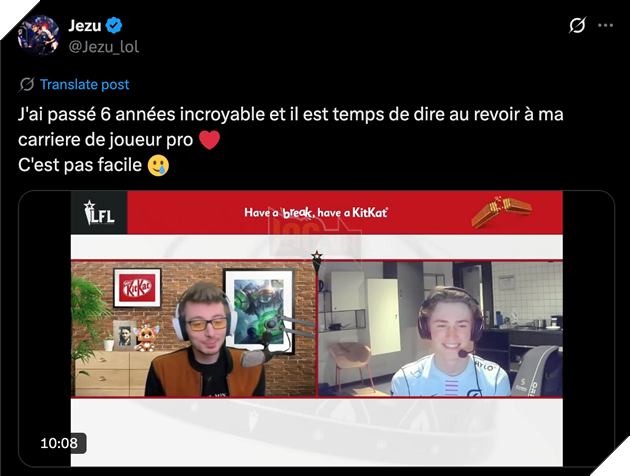Open the Grok slash-circle icon at top right
Image resolution: width=630 pixels, height=476 pixels.
[x=577, y=25]
